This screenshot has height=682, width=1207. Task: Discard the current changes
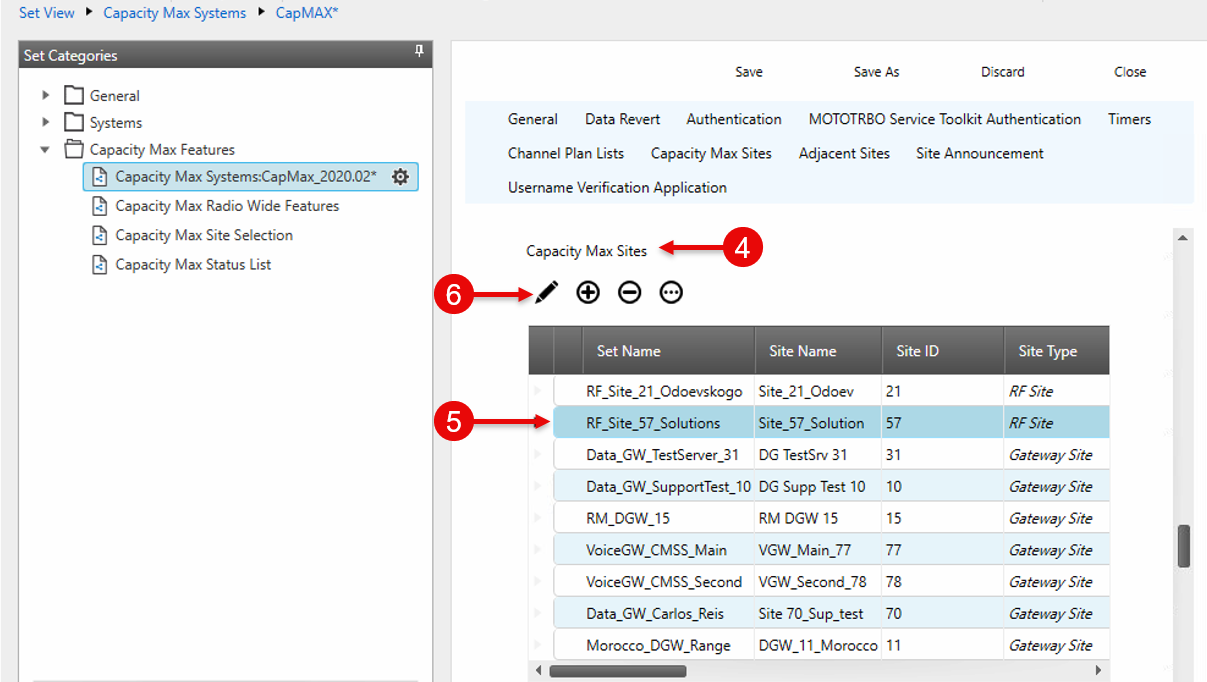tap(1002, 71)
